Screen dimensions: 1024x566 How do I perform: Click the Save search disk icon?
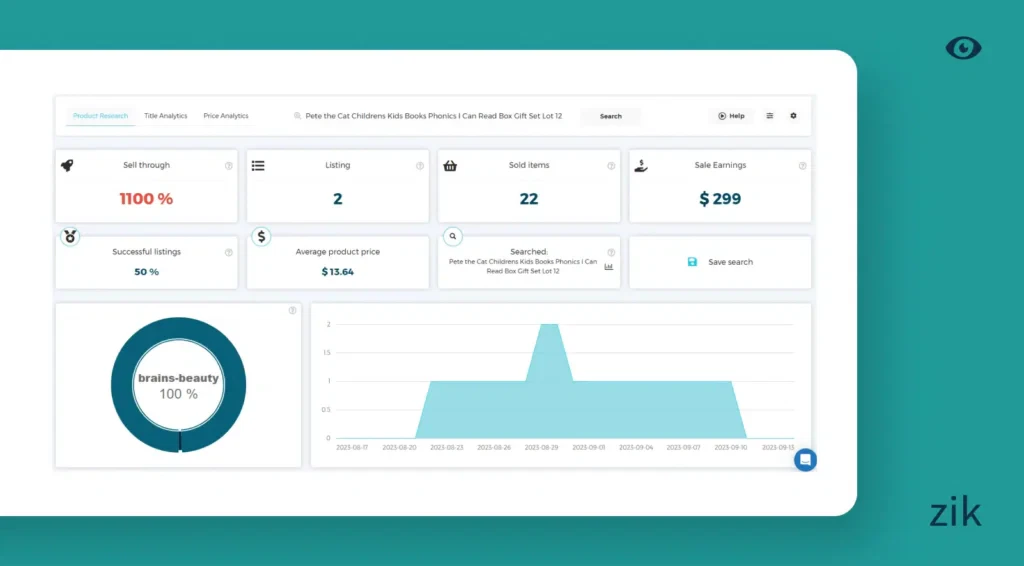tap(692, 262)
